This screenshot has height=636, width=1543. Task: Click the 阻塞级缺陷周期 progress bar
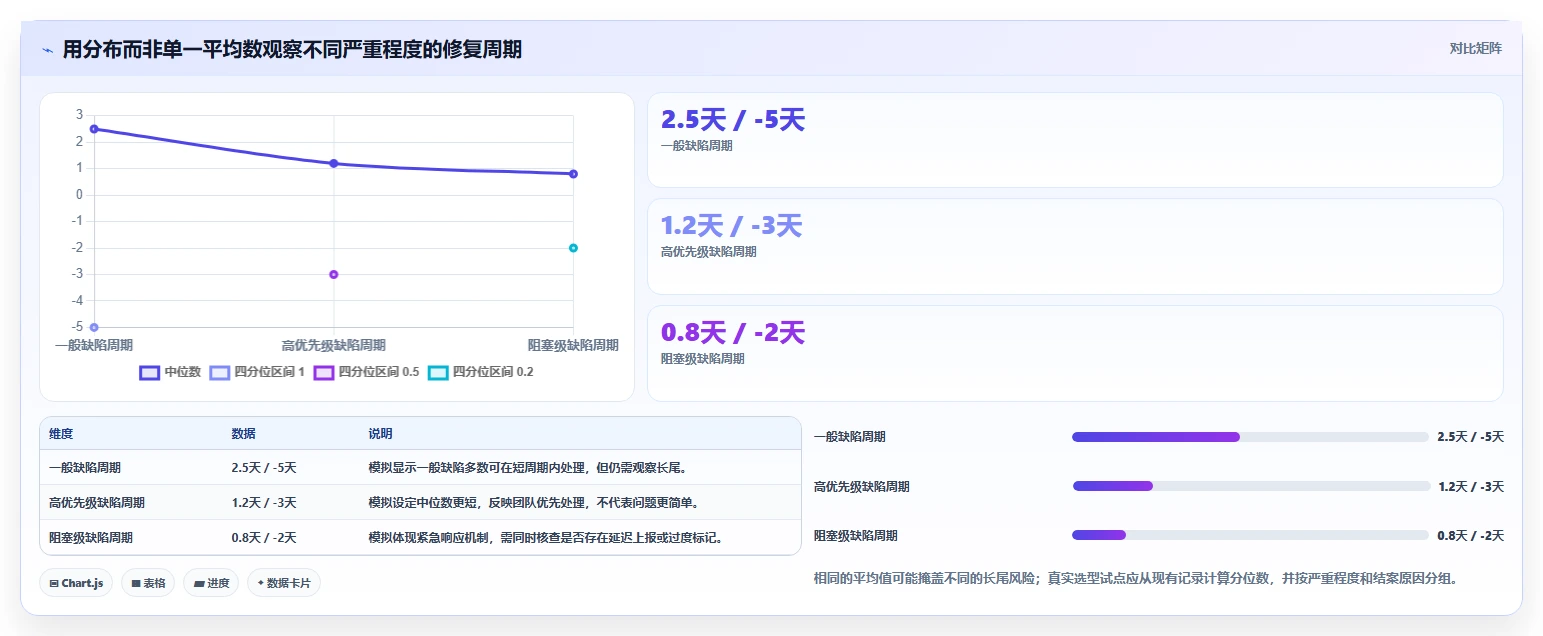1250,535
